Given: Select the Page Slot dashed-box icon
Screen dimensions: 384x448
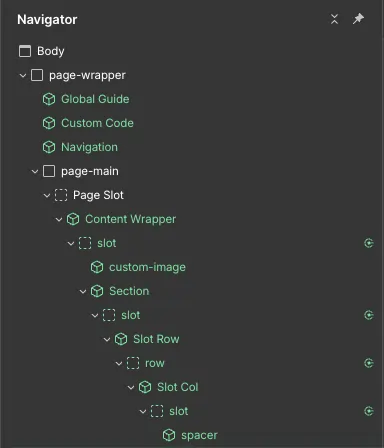Looking at the screenshot, I should 61,195.
